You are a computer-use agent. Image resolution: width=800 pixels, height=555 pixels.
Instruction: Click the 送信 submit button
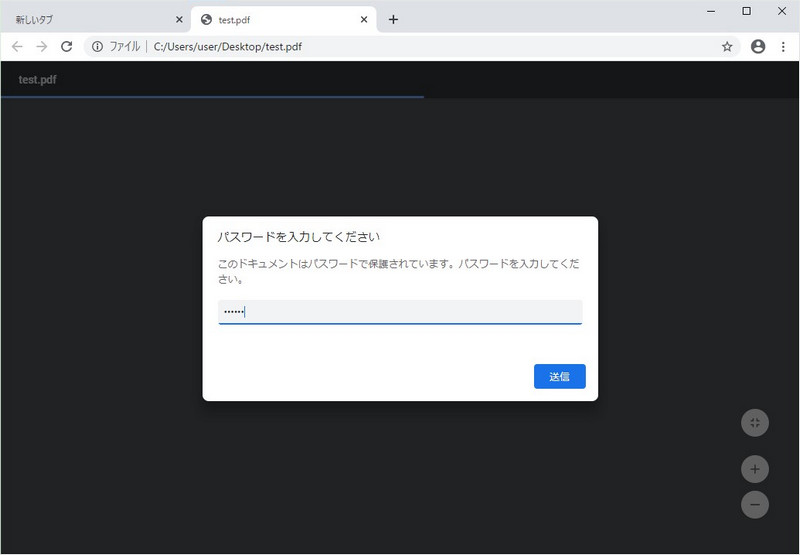(x=560, y=376)
